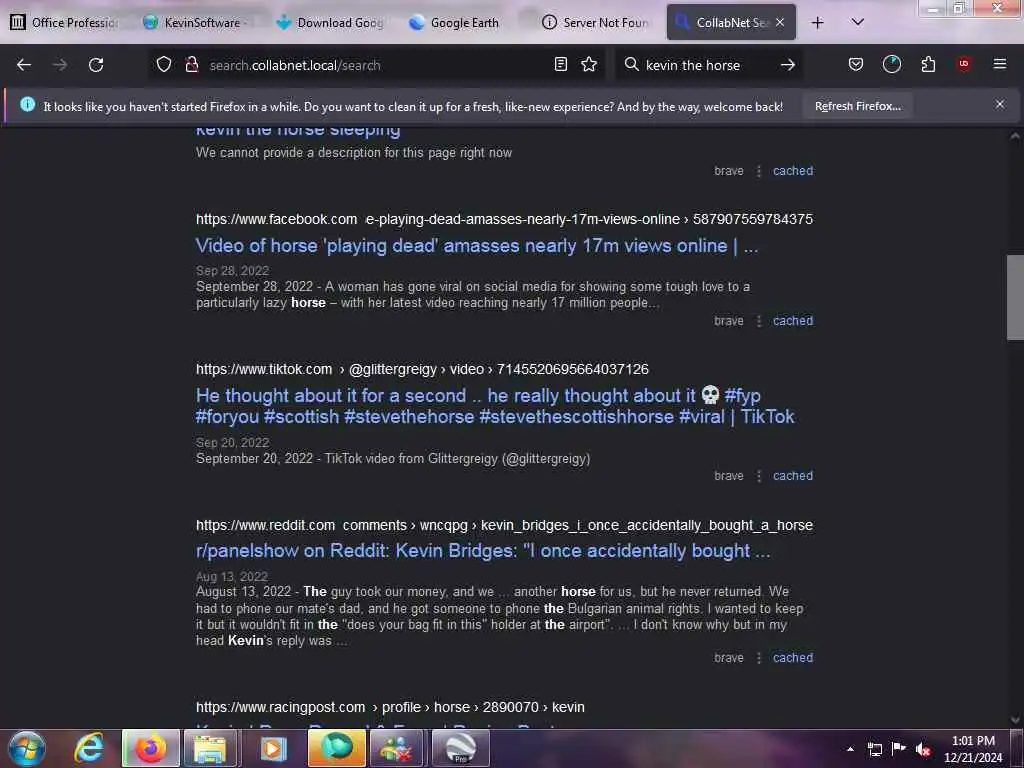Switch to the KevinSoftware tab
1024x768 pixels.
[x=196, y=22]
